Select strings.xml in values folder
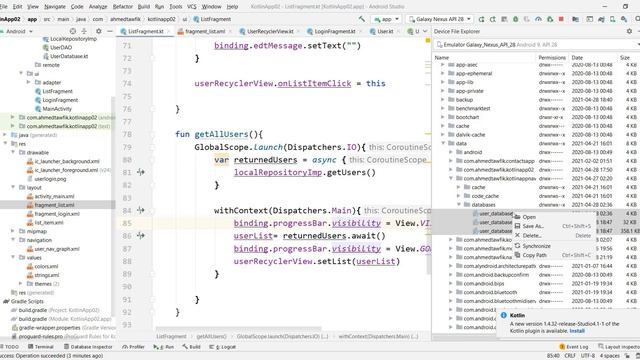The height and width of the screenshot is (360, 640). 46,275
